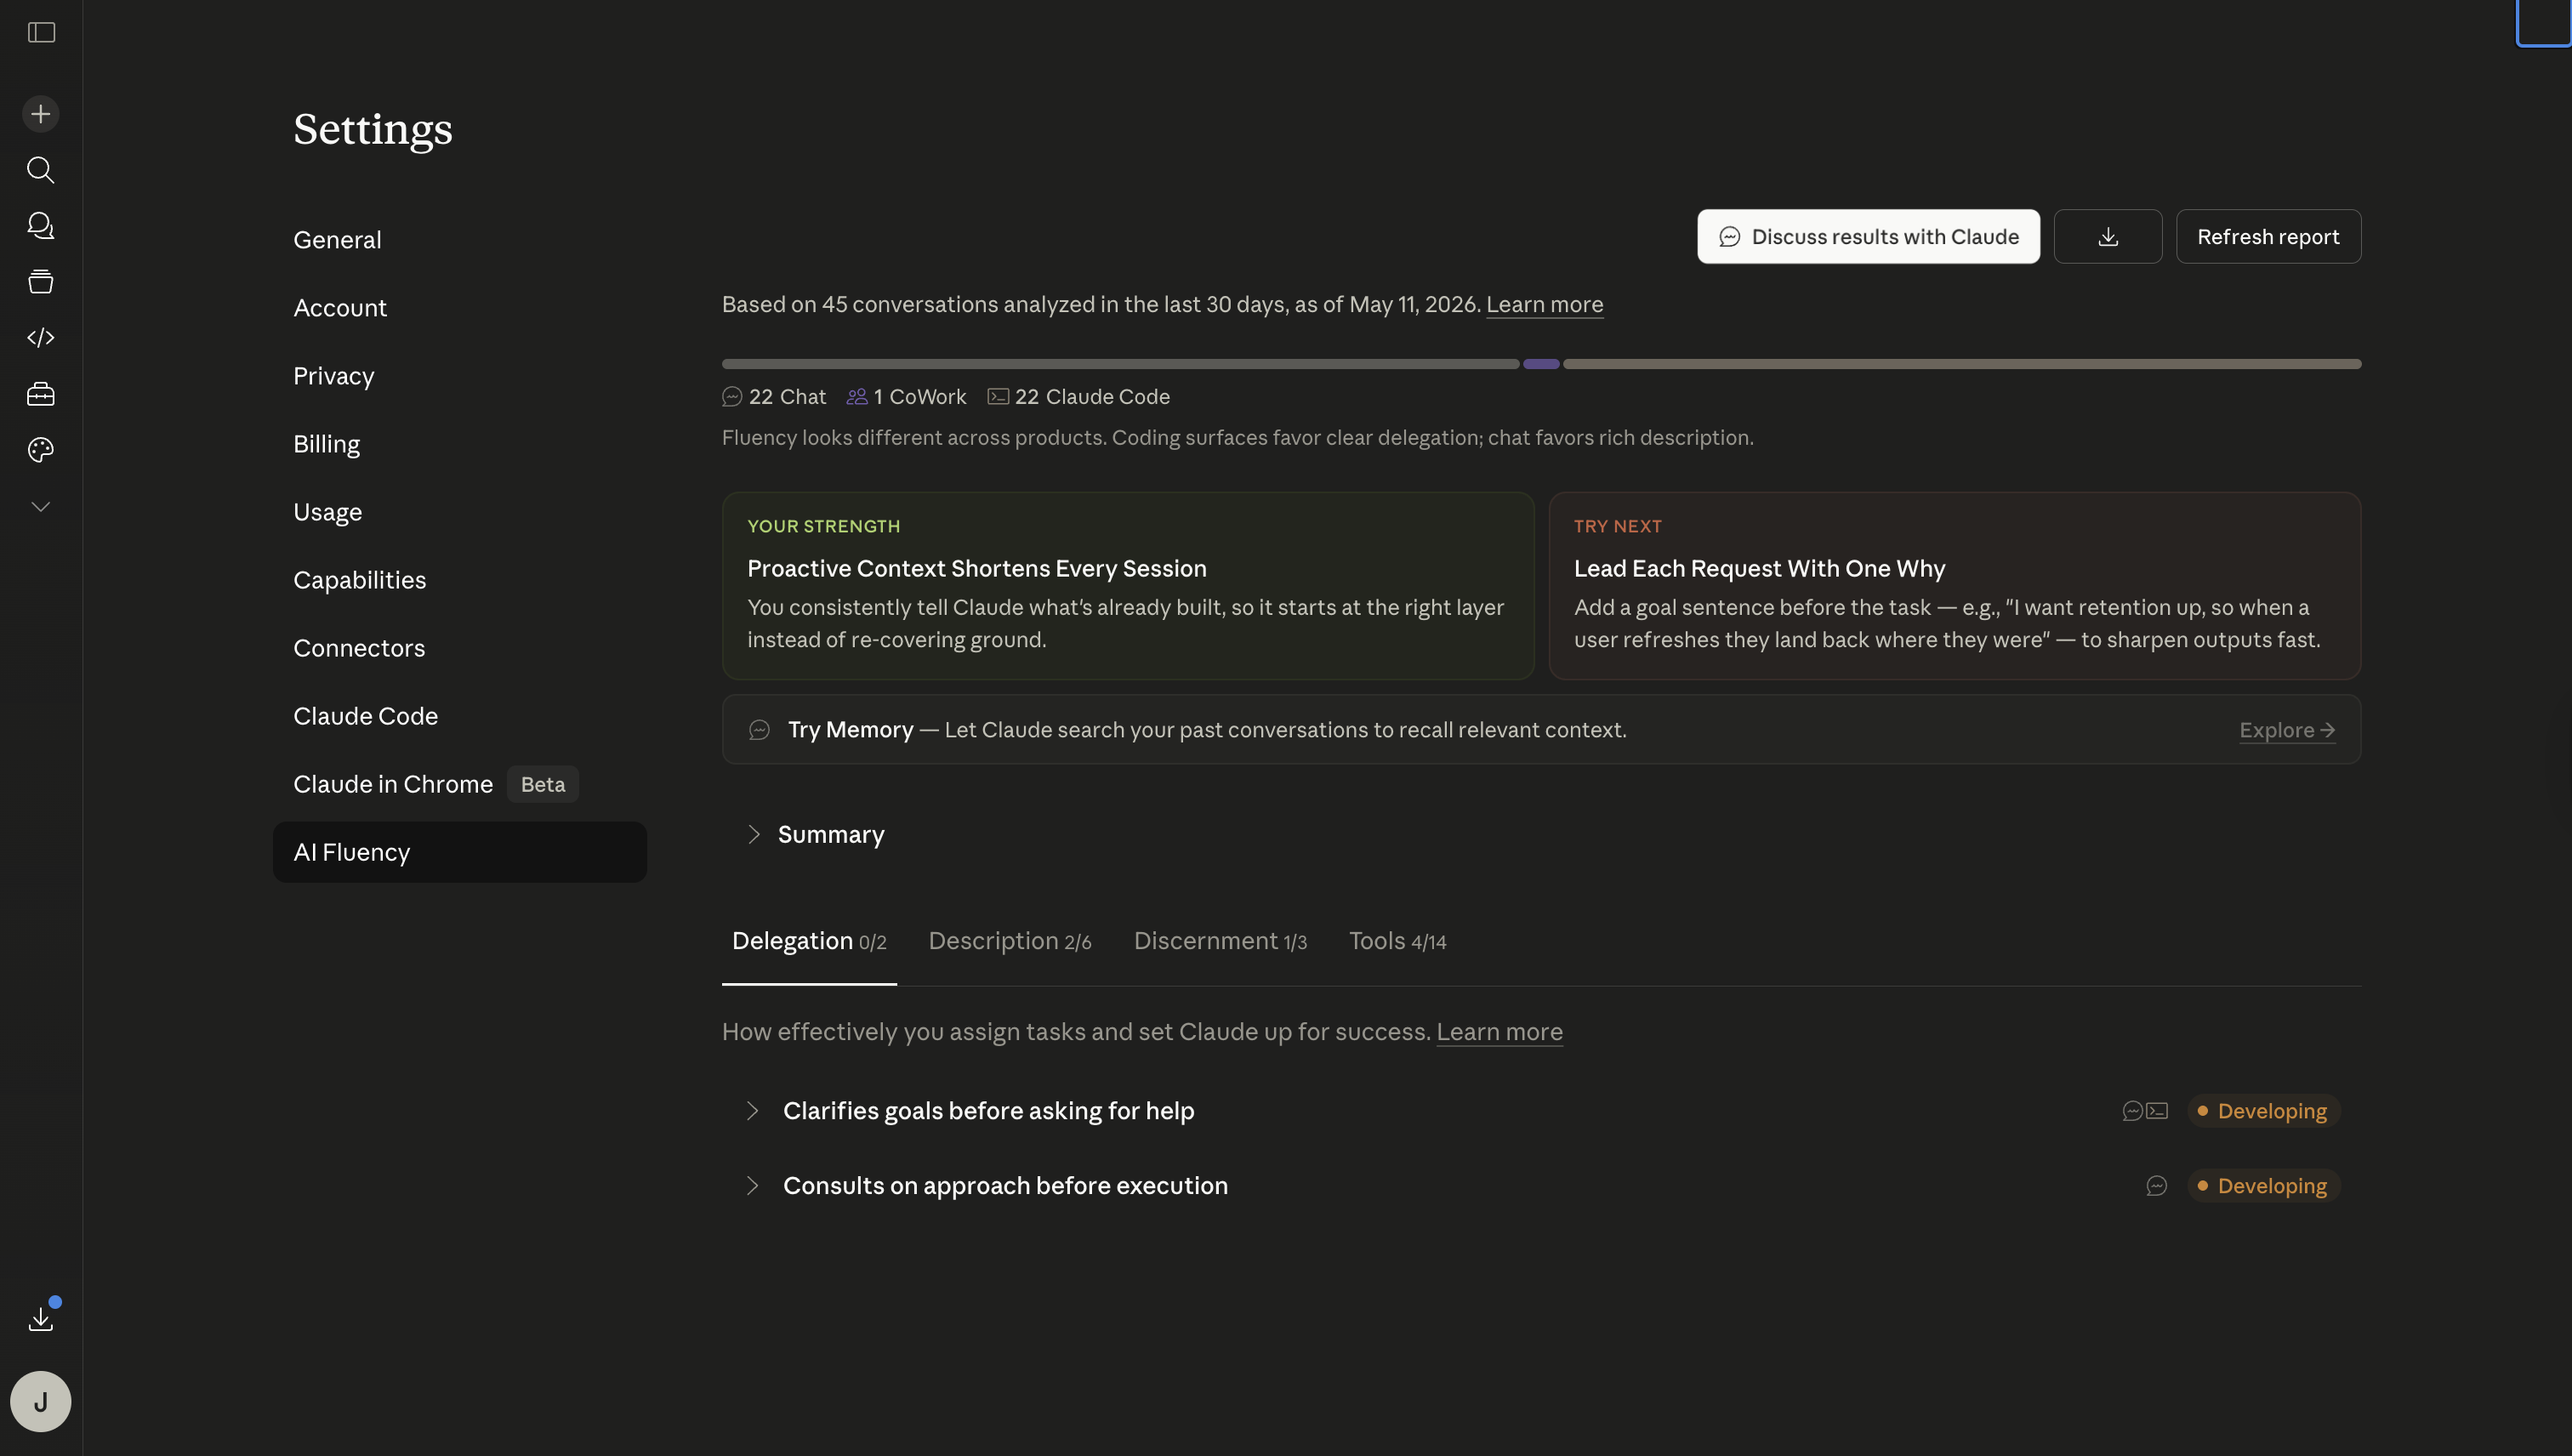The height and width of the screenshot is (1456, 2572).
Task: Click the Explore link for Memory
Action: click(x=2287, y=730)
